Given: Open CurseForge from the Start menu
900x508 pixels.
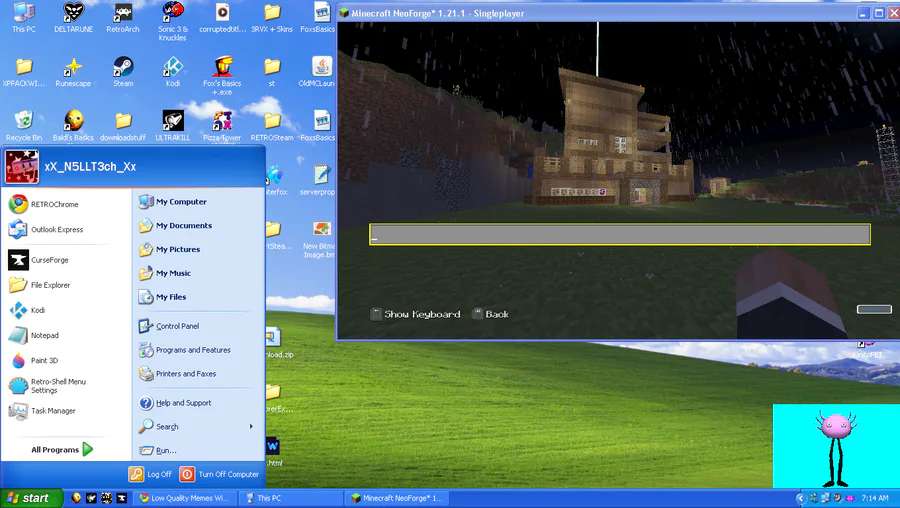Looking at the screenshot, I should [x=38, y=260].
